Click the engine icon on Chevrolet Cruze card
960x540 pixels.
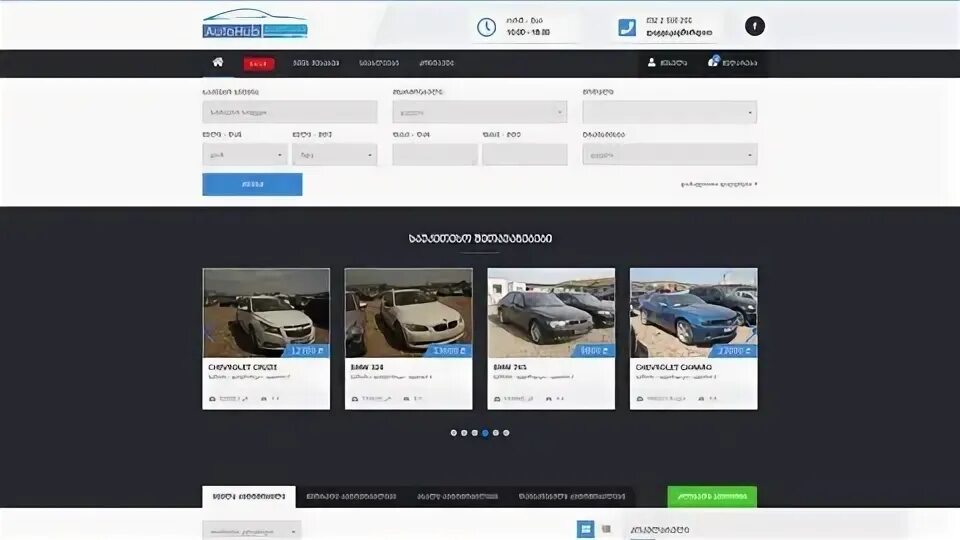(x=264, y=399)
